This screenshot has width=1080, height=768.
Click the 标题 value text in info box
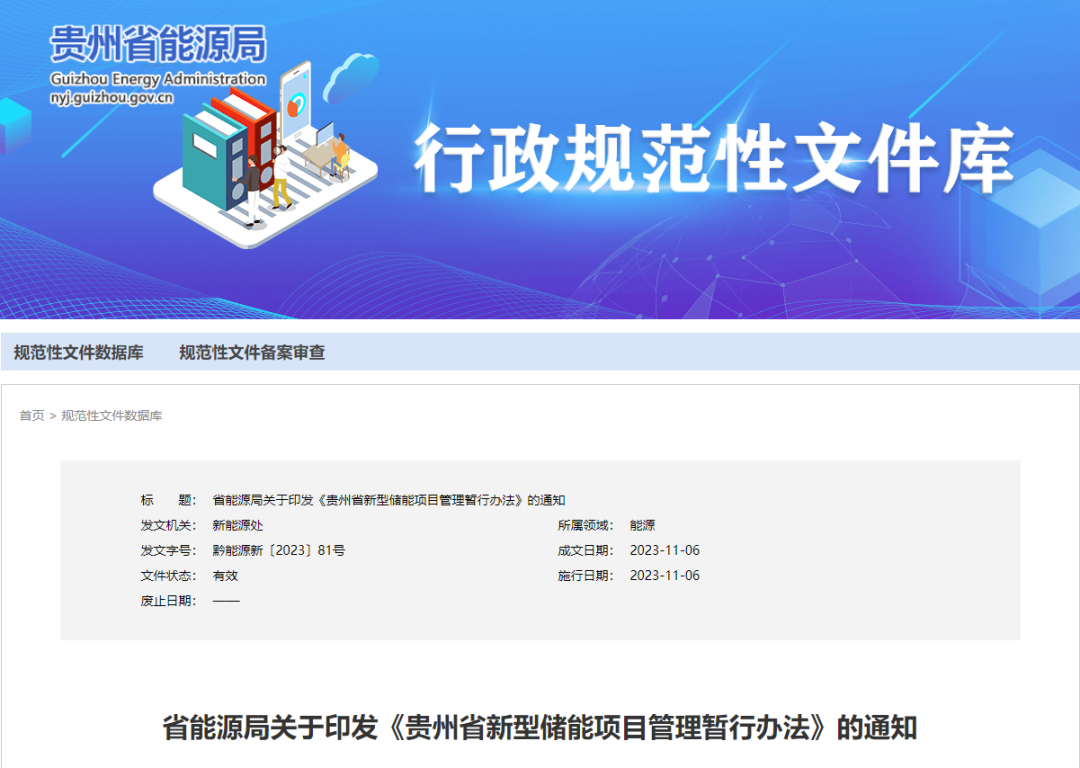click(388, 500)
